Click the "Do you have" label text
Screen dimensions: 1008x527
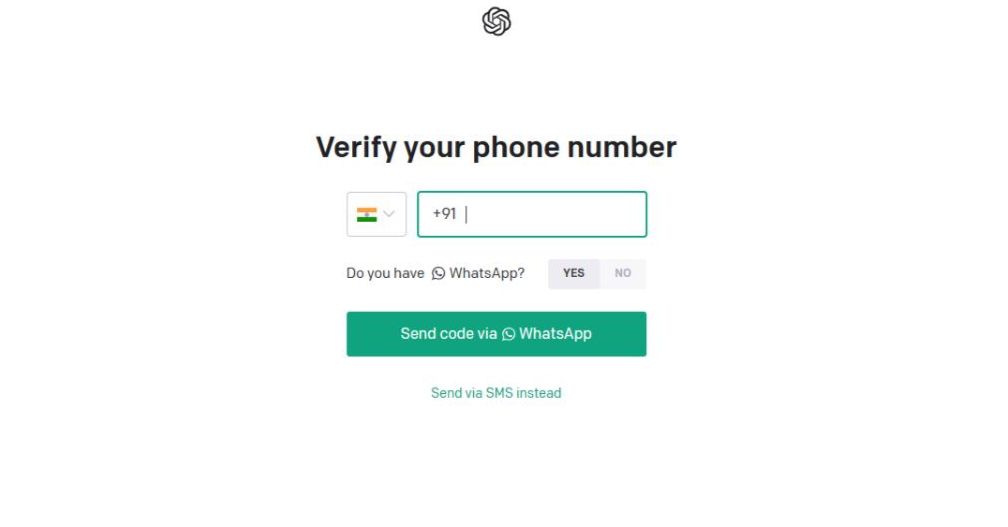pyautogui.click(x=385, y=273)
